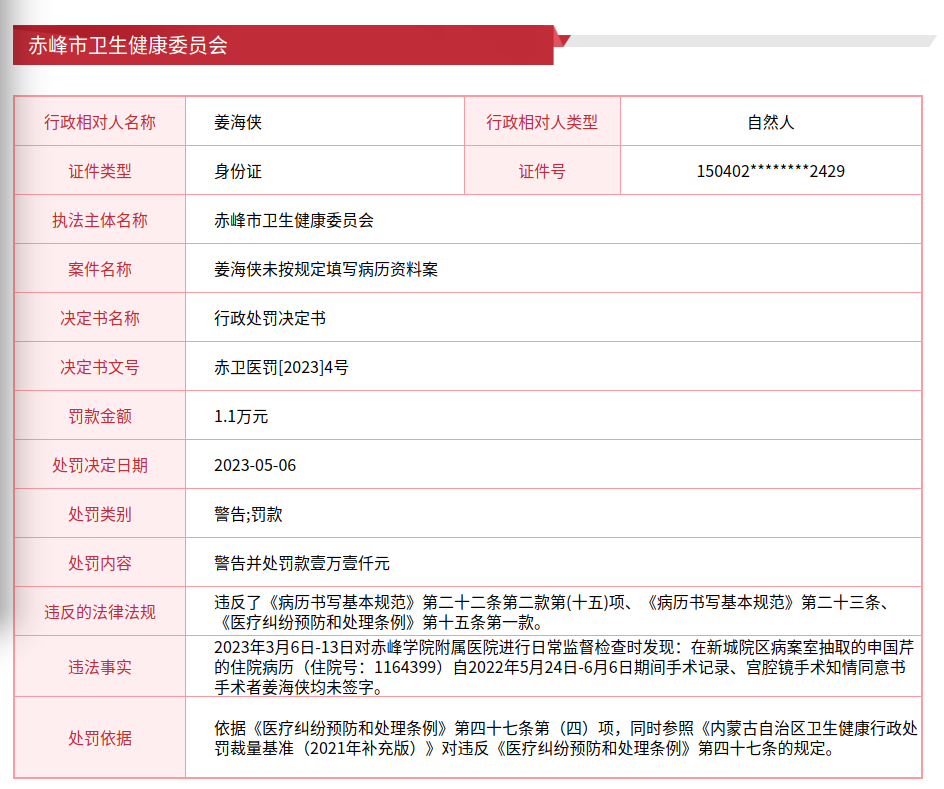Select the 决定书文号 label cell
Viewport: 944px width, 789px height.
(100, 367)
